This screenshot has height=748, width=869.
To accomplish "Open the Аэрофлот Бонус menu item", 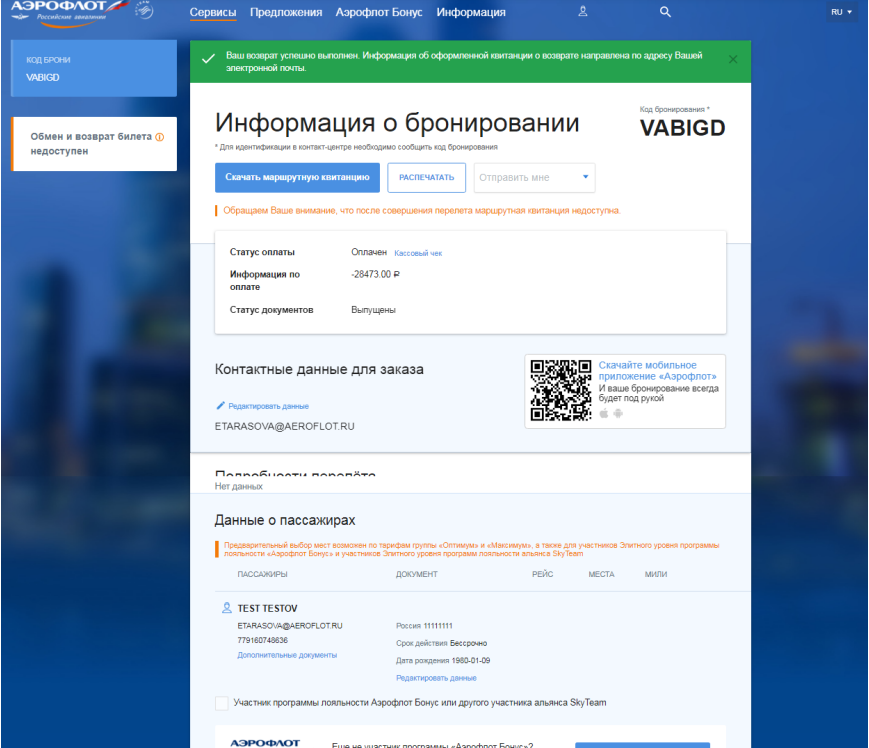I will 379,13.
